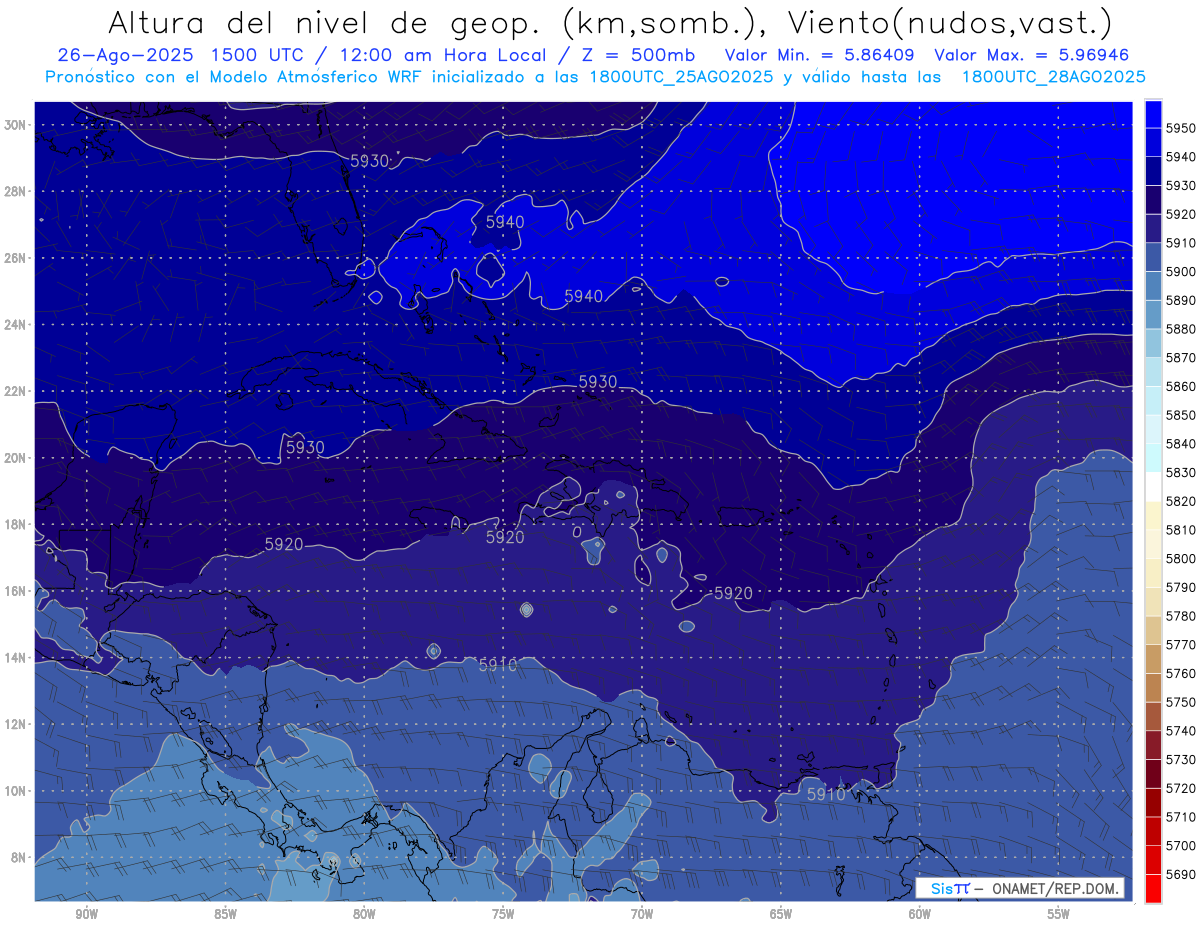Image resolution: width=1200 pixels, height=927 pixels.
Task: Click the 5820 colorbar value
Action: (x=1181, y=501)
